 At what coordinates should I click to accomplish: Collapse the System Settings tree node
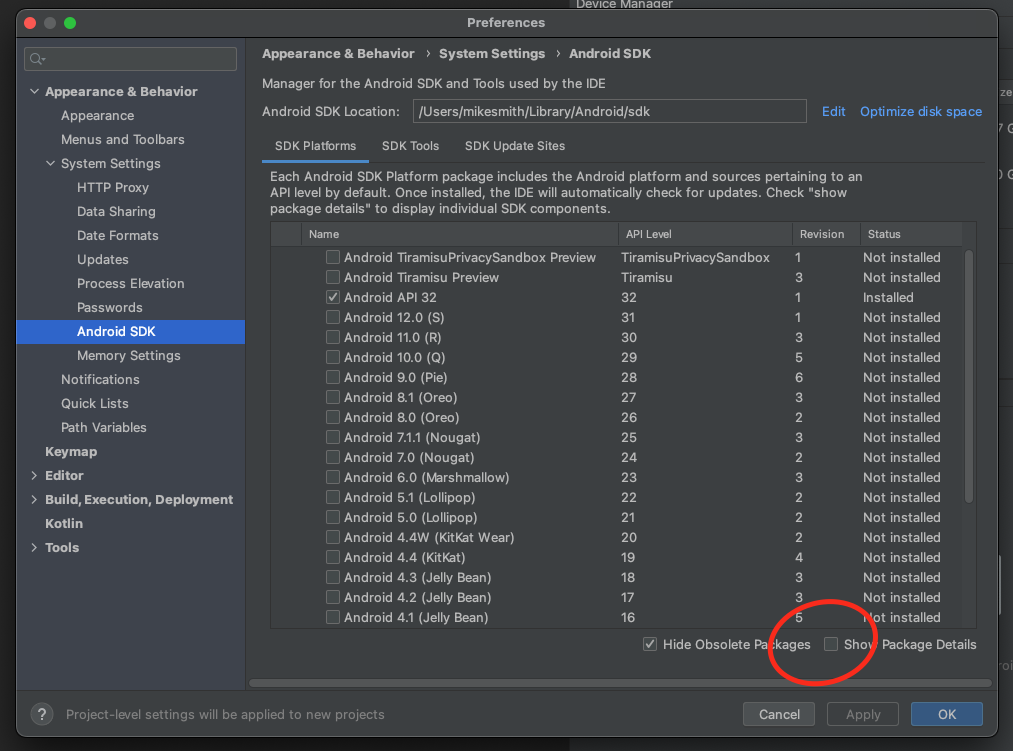pyautogui.click(x=50, y=164)
